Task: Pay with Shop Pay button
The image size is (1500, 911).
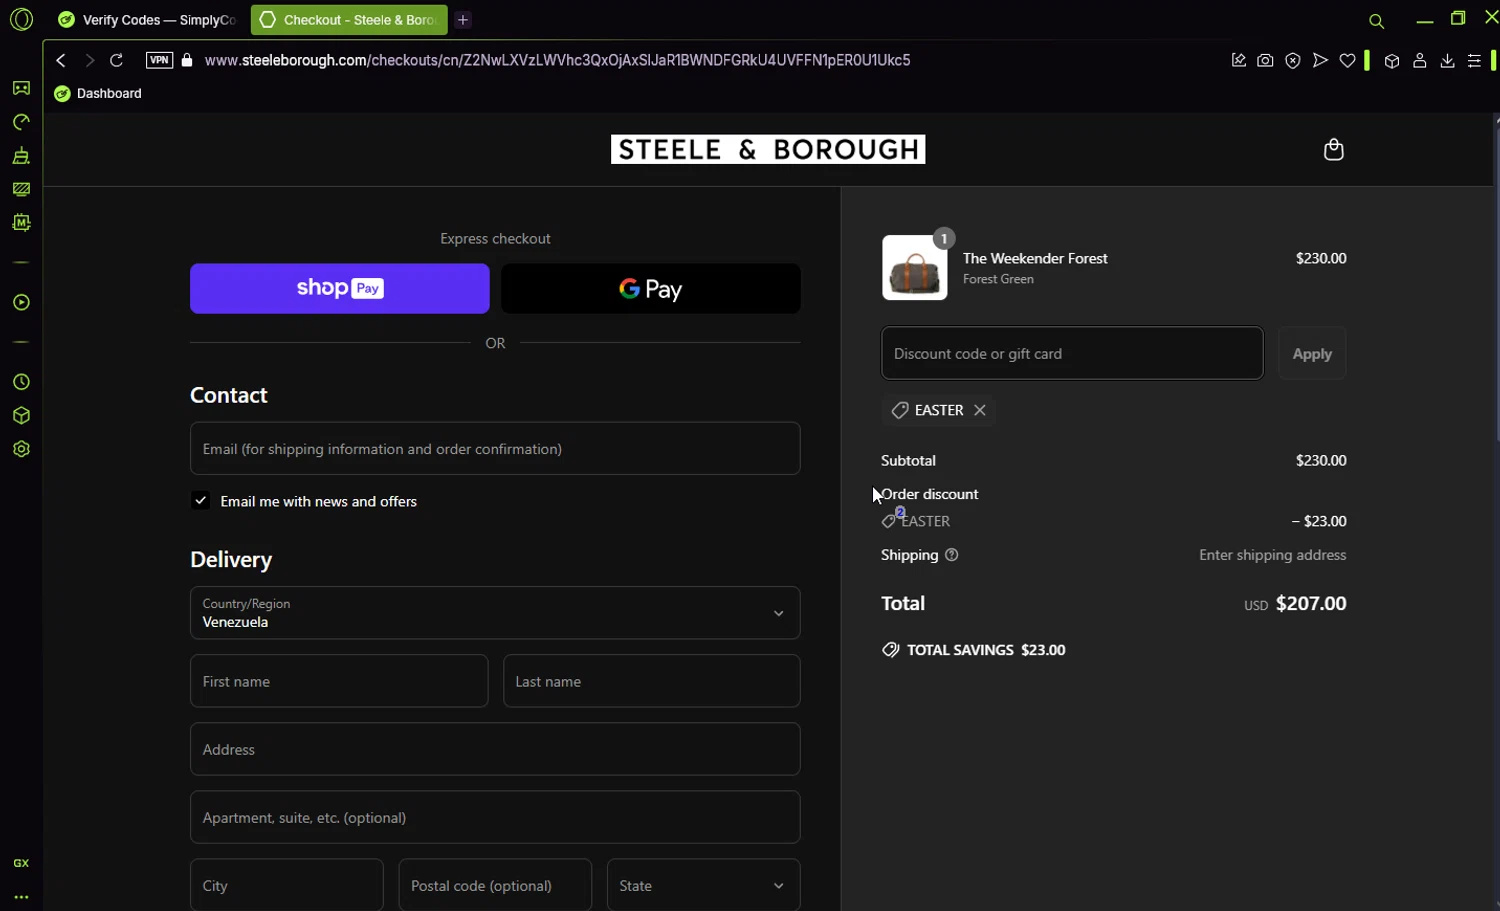Action: click(340, 288)
